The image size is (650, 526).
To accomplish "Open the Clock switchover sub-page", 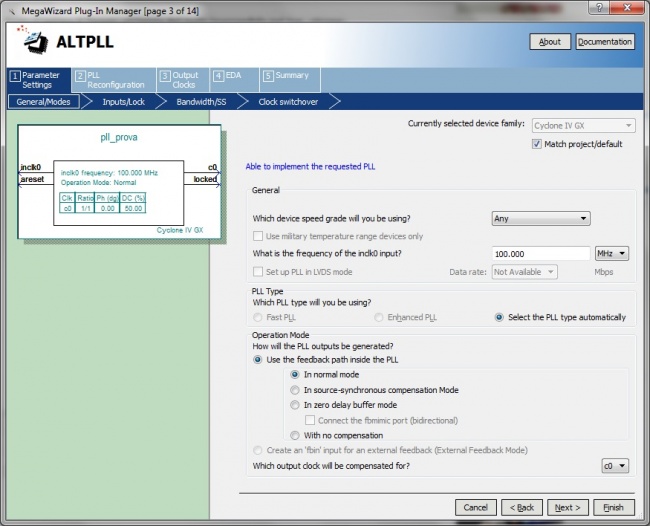I will click(289, 102).
